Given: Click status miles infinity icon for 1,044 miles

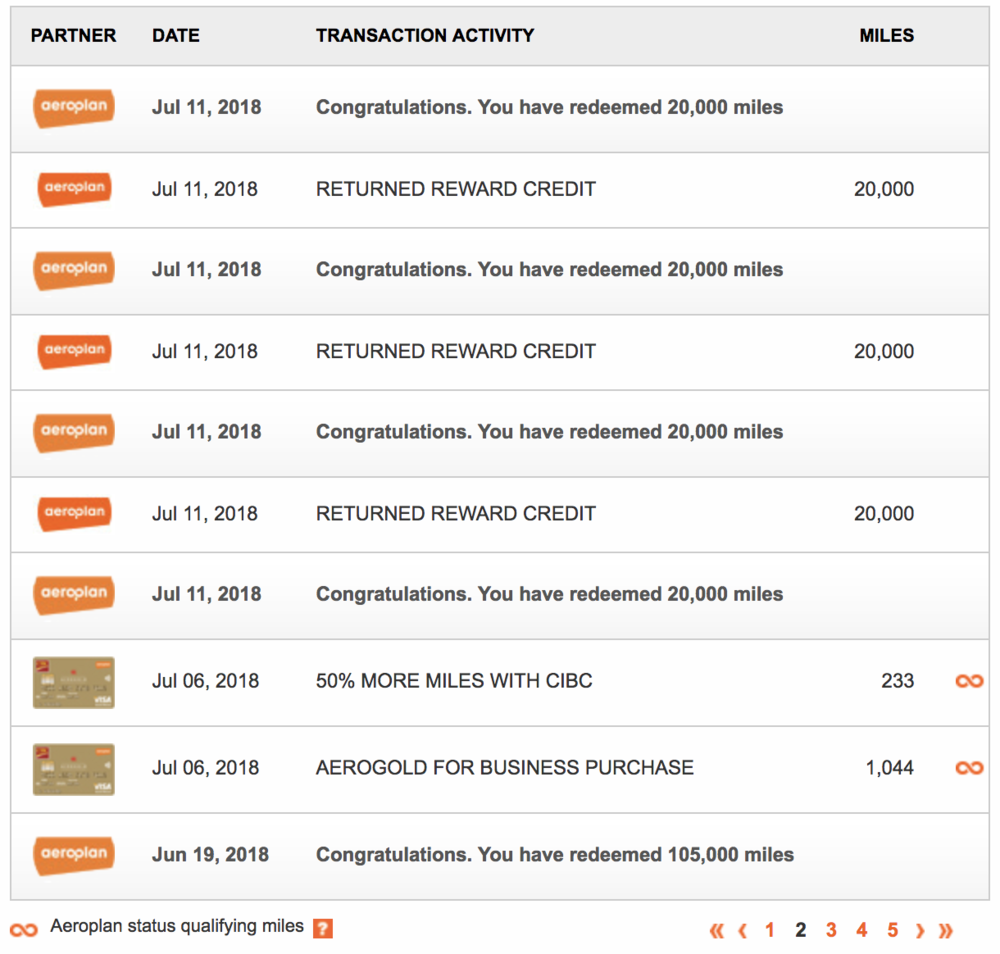Looking at the screenshot, I should pos(969,768).
